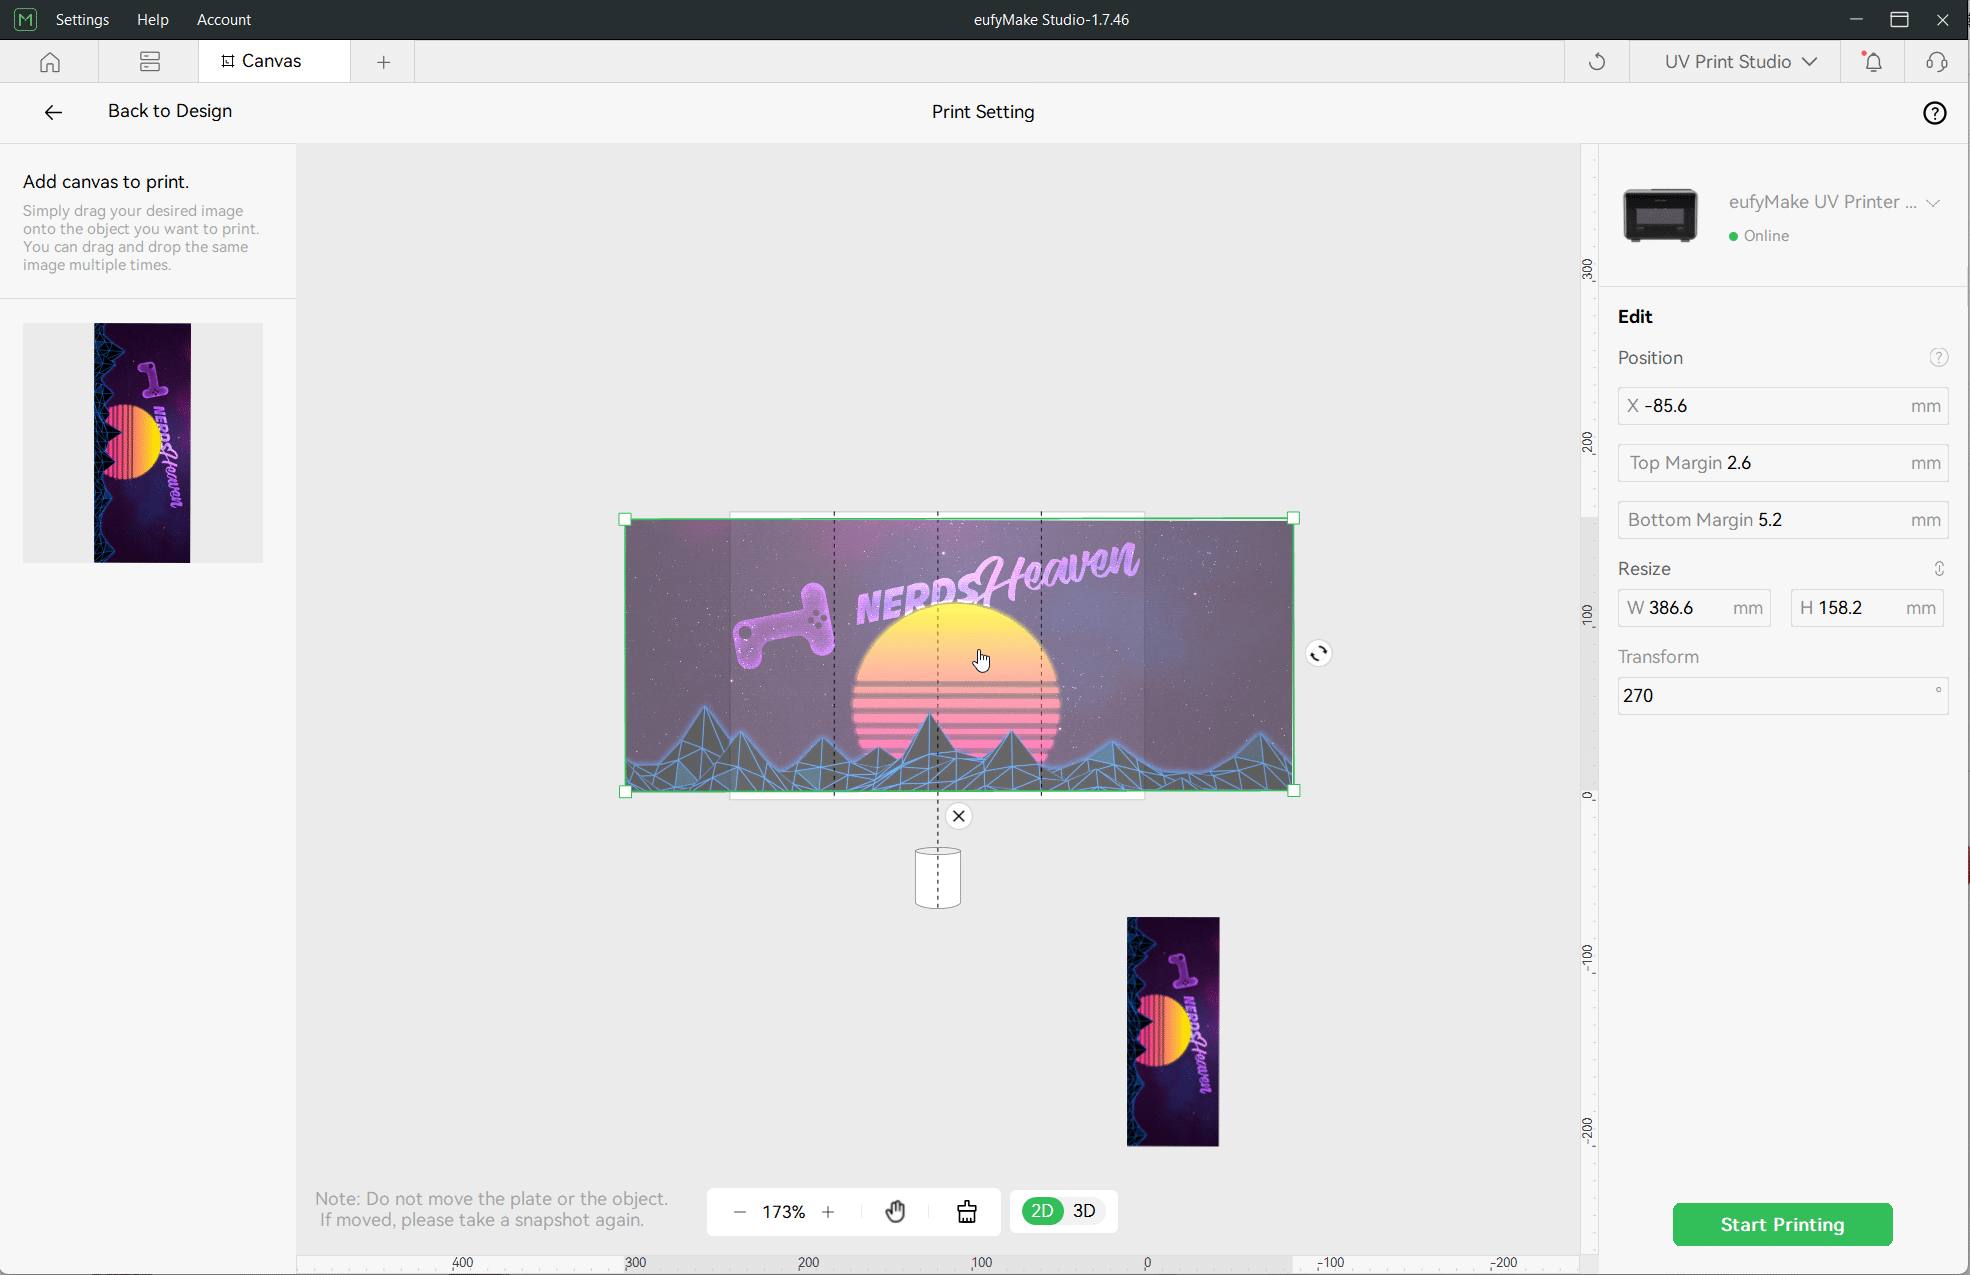Screen dimensions: 1970x1275
Task: Maximize the eufyMake Studio window
Action: (x=1899, y=19)
